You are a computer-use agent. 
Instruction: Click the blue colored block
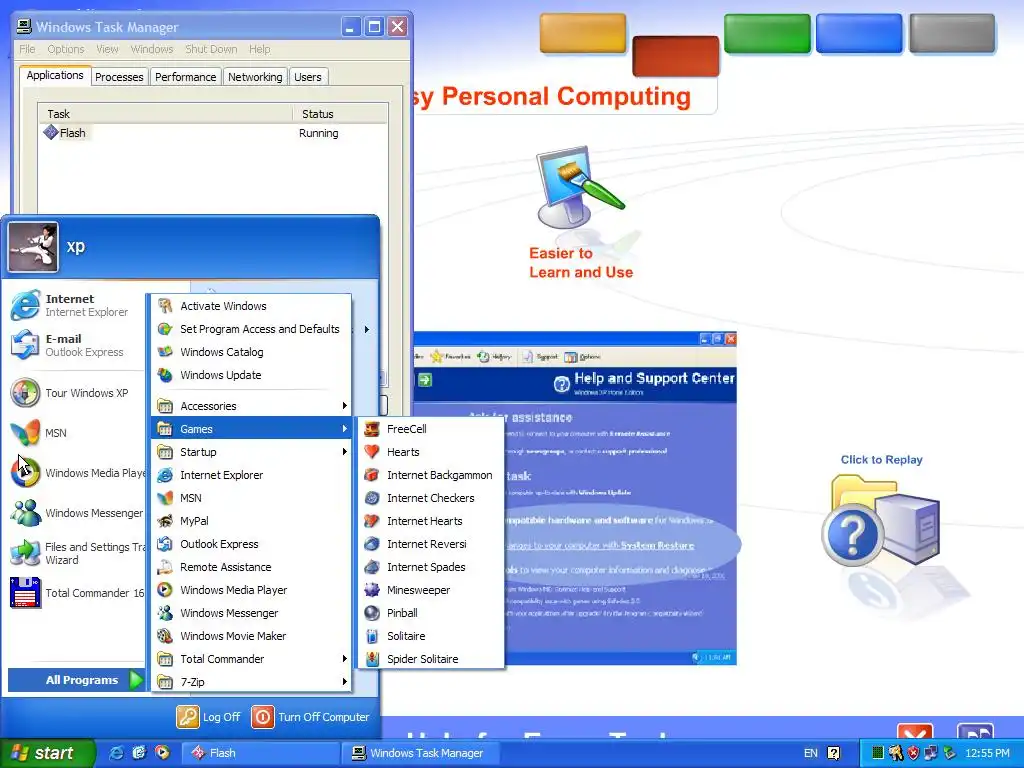(x=859, y=33)
